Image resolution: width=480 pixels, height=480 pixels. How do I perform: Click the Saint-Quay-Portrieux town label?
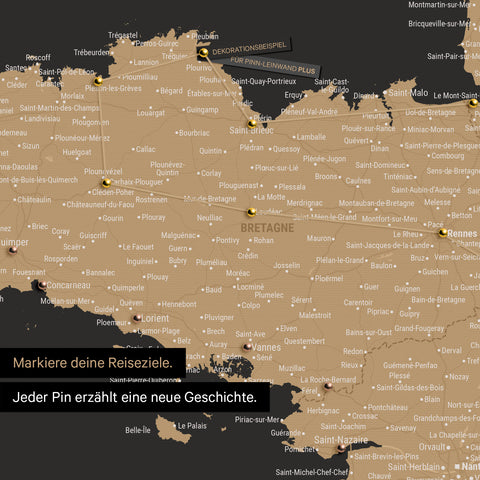tap(264, 81)
